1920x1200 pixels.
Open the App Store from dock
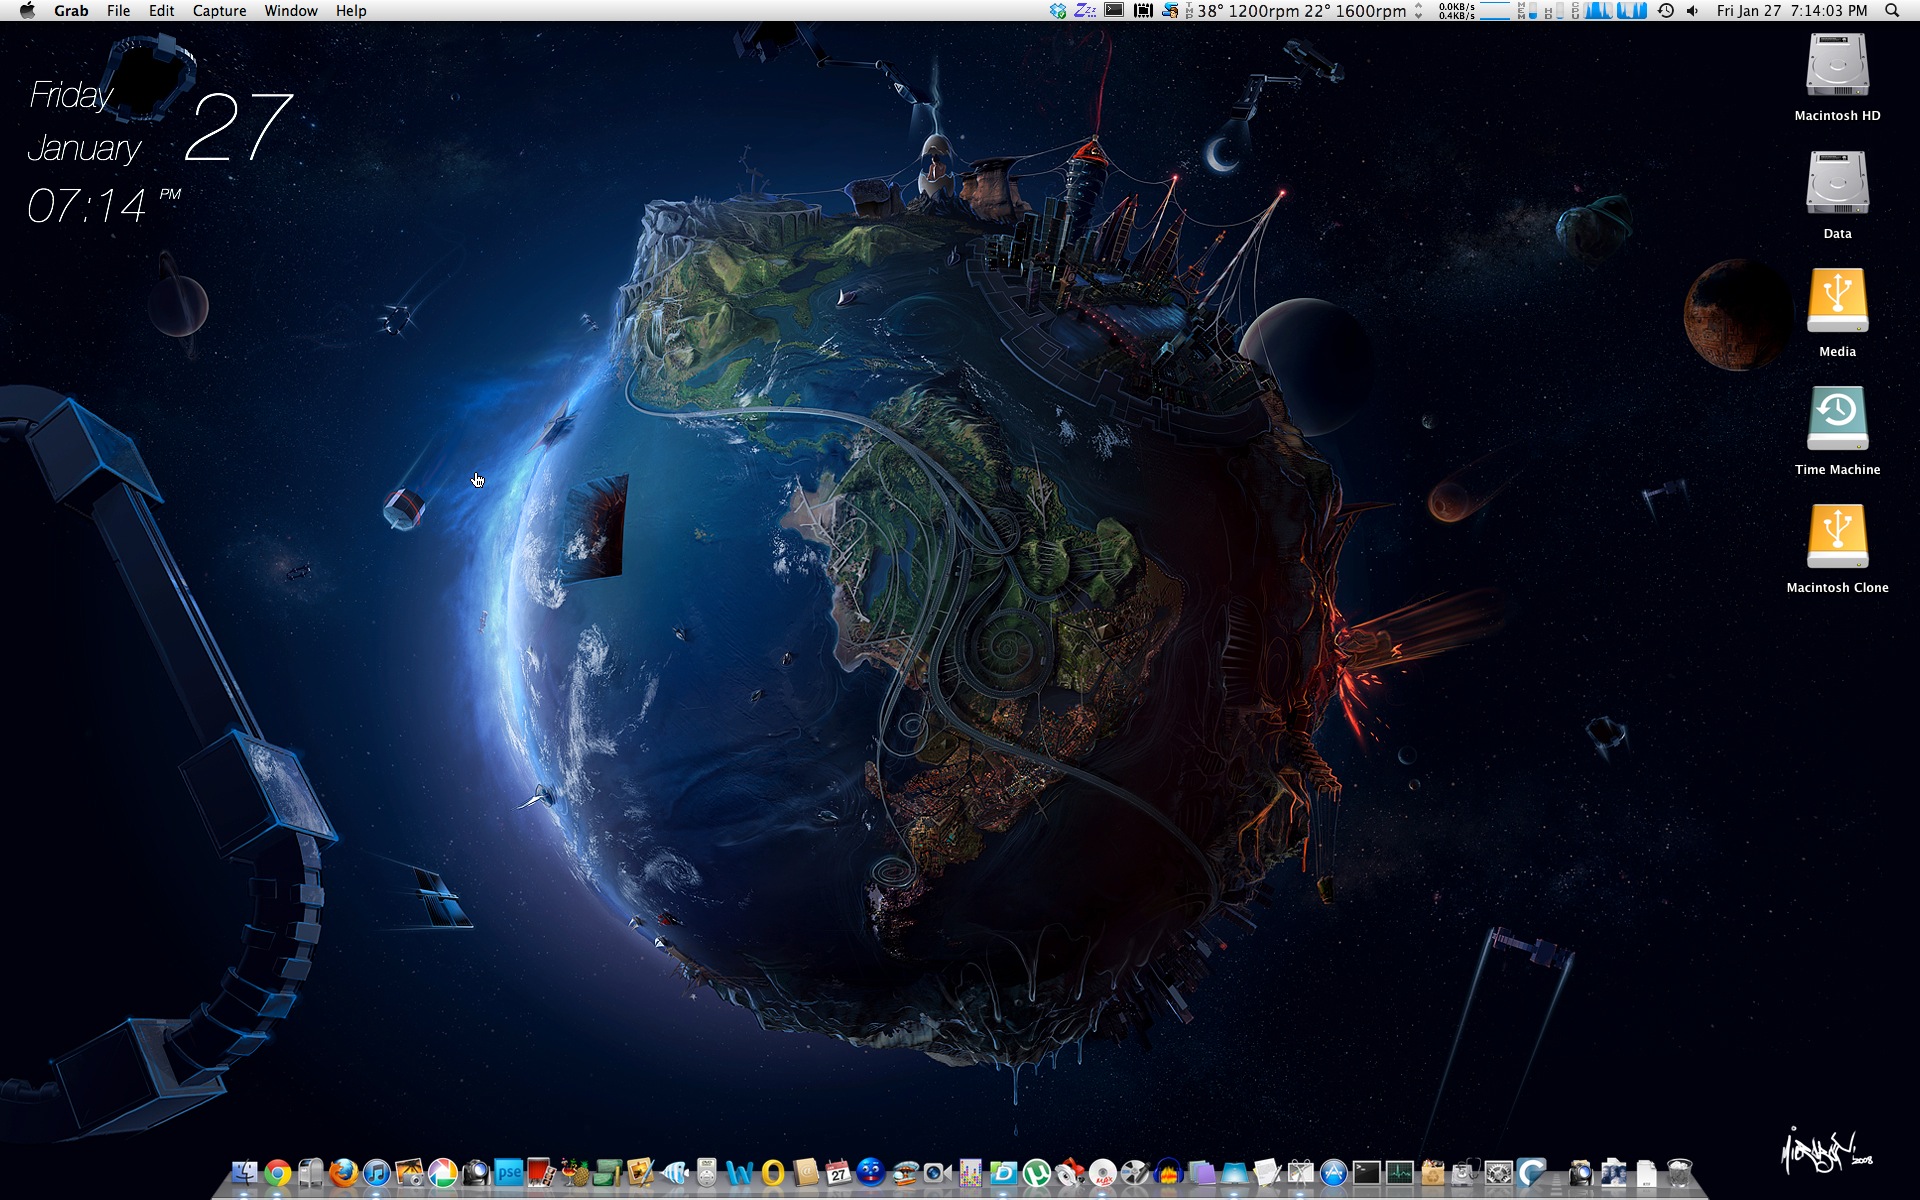click(x=1334, y=1172)
